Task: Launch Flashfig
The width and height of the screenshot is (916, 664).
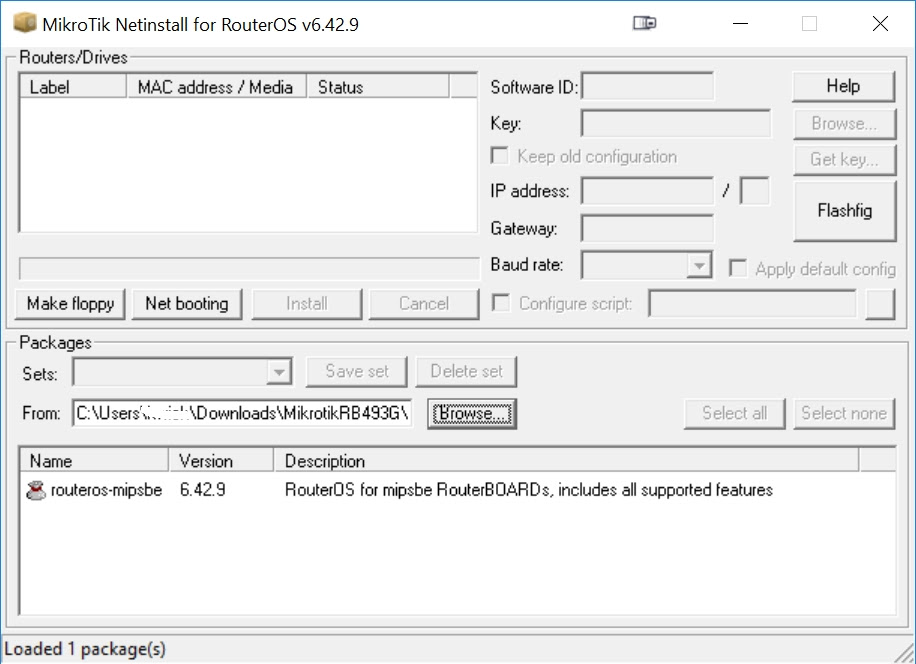Action: (x=845, y=210)
